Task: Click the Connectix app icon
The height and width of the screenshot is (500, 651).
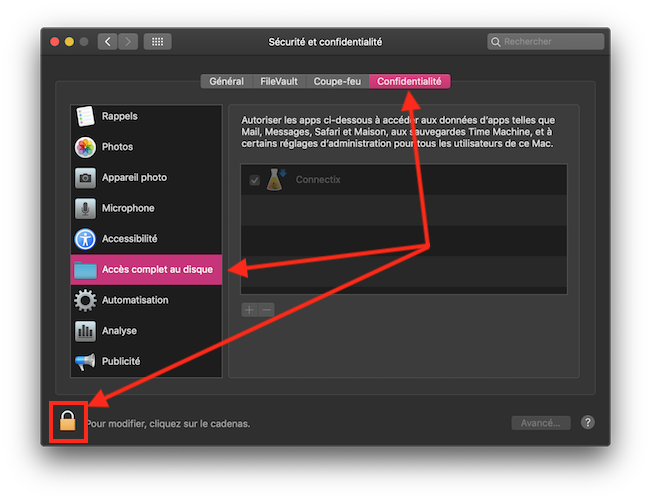Action: (x=277, y=179)
